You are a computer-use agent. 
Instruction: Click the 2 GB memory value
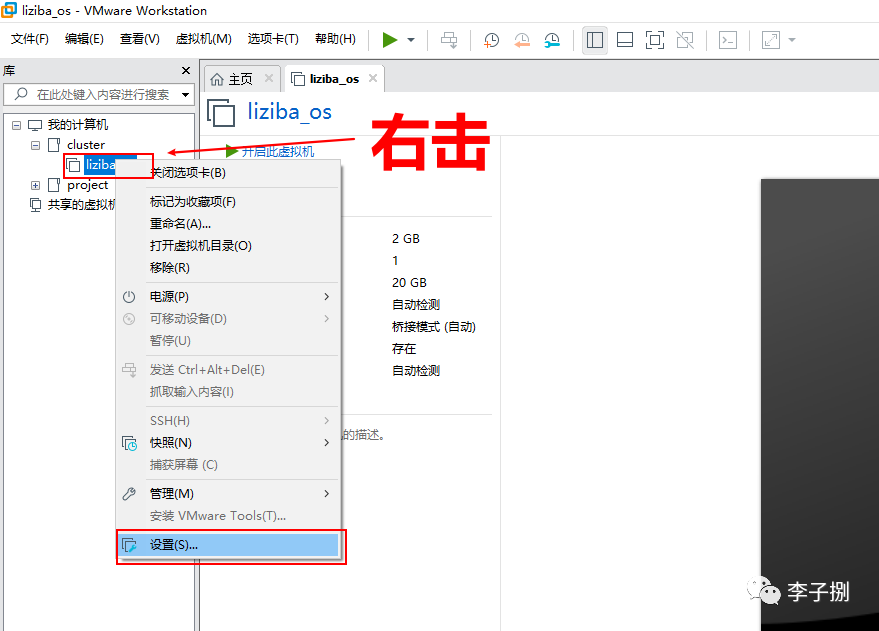coord(406,239)
